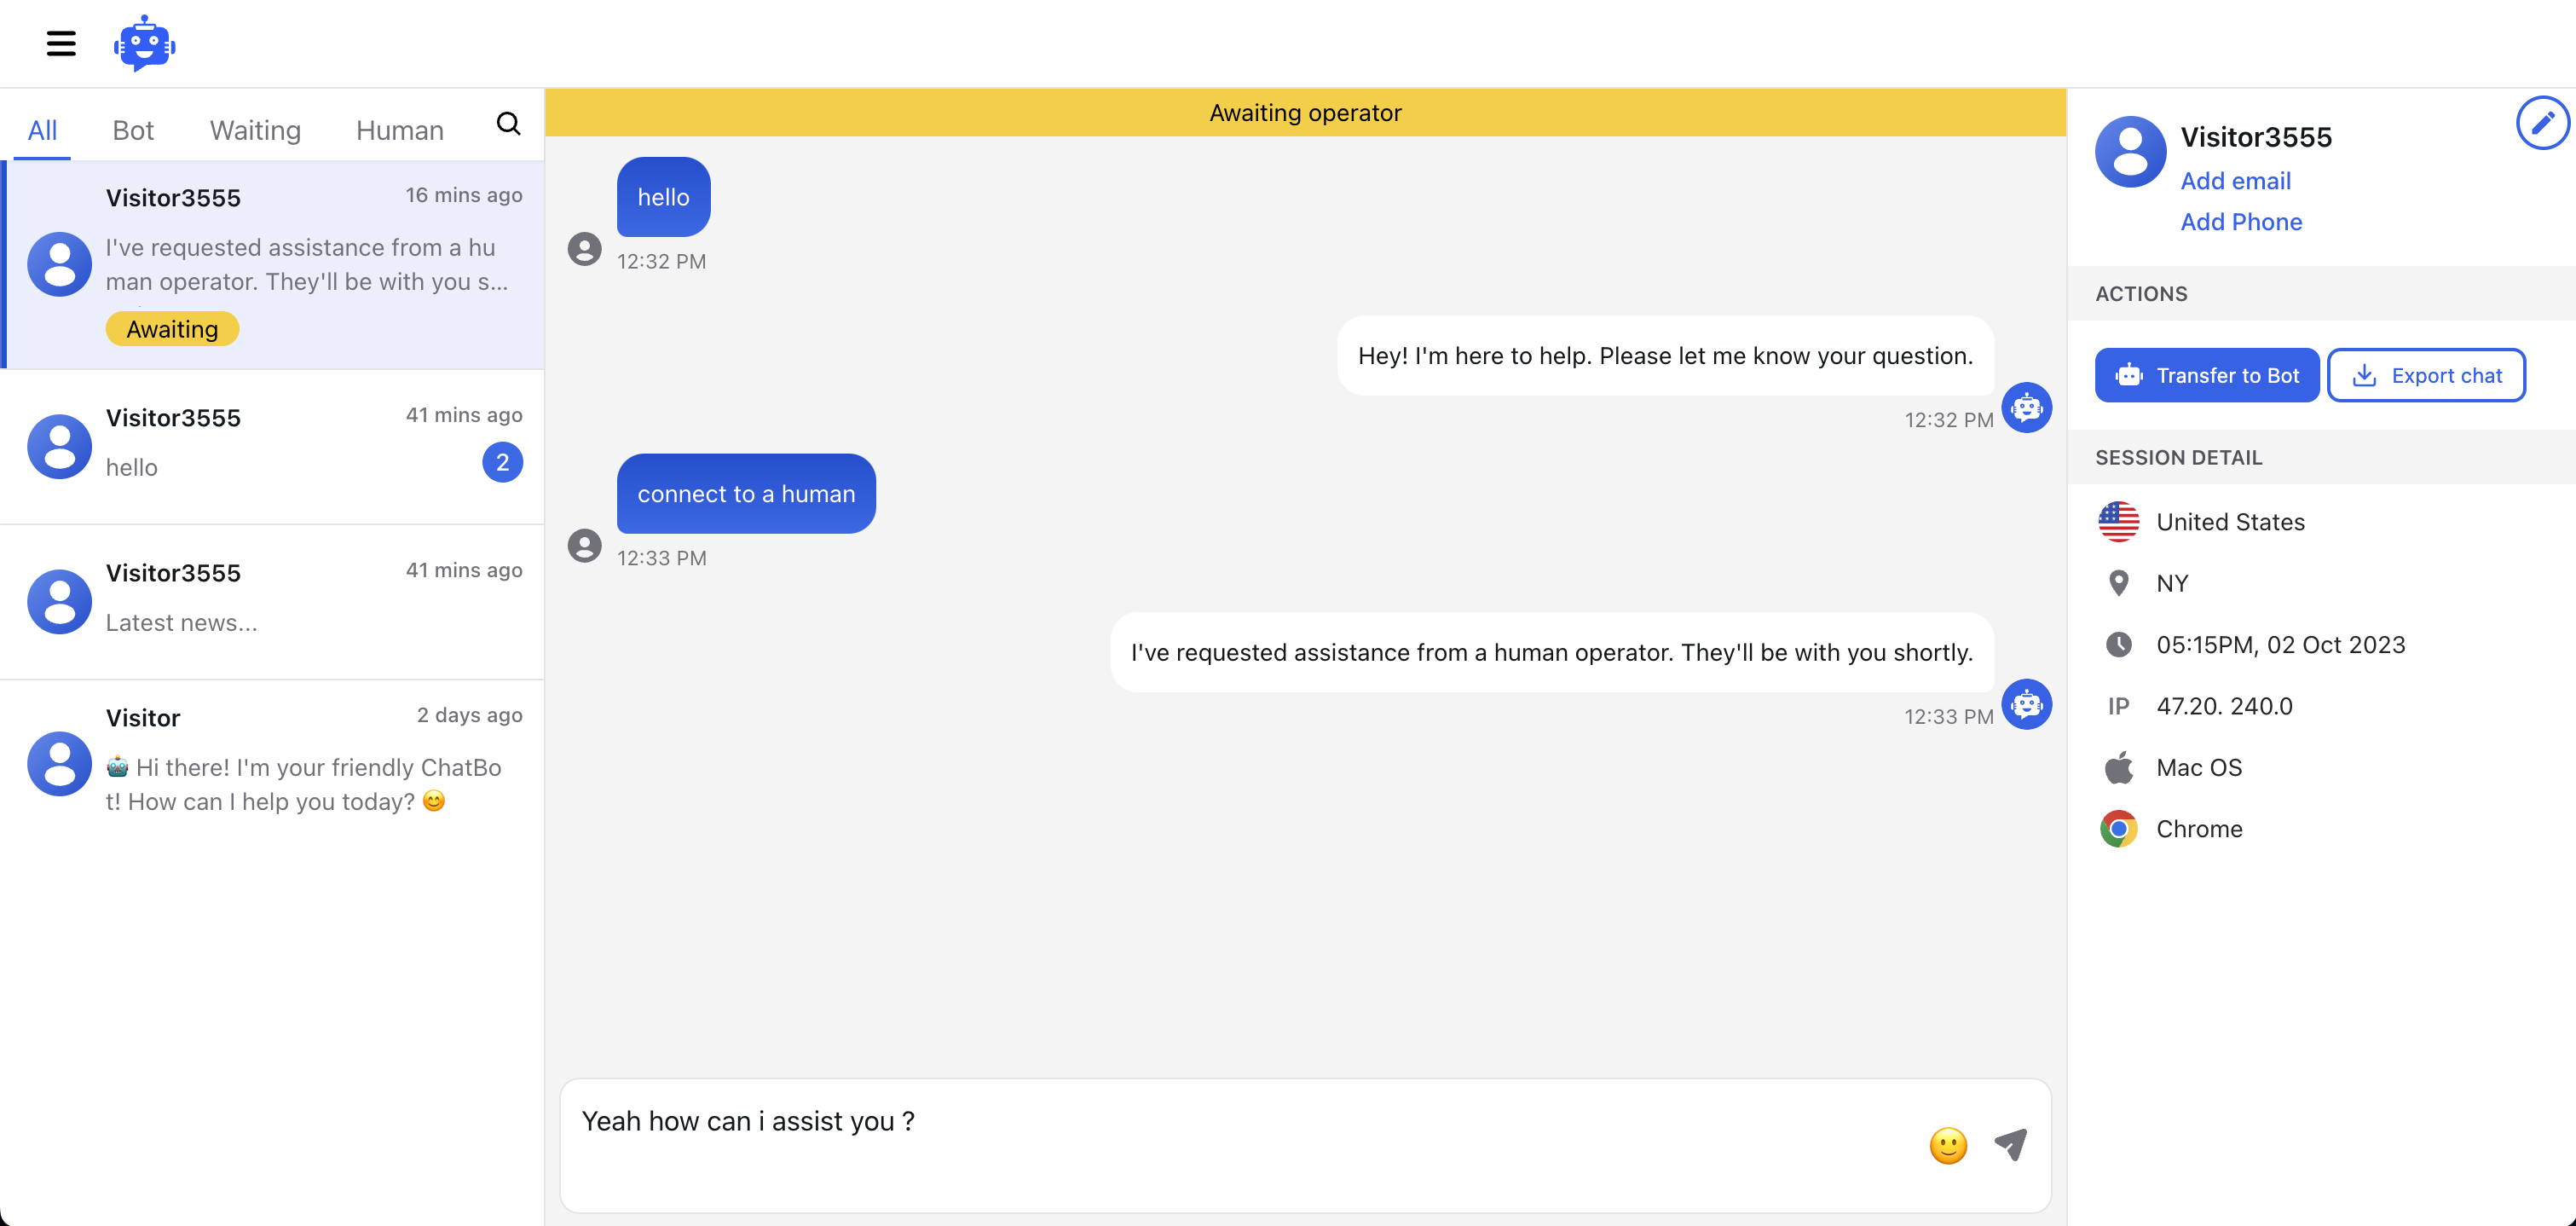This screenshot has width=2576, height=1226.
Task: Open the Visitor chat from 2 days ago
Action: (272, 760)
